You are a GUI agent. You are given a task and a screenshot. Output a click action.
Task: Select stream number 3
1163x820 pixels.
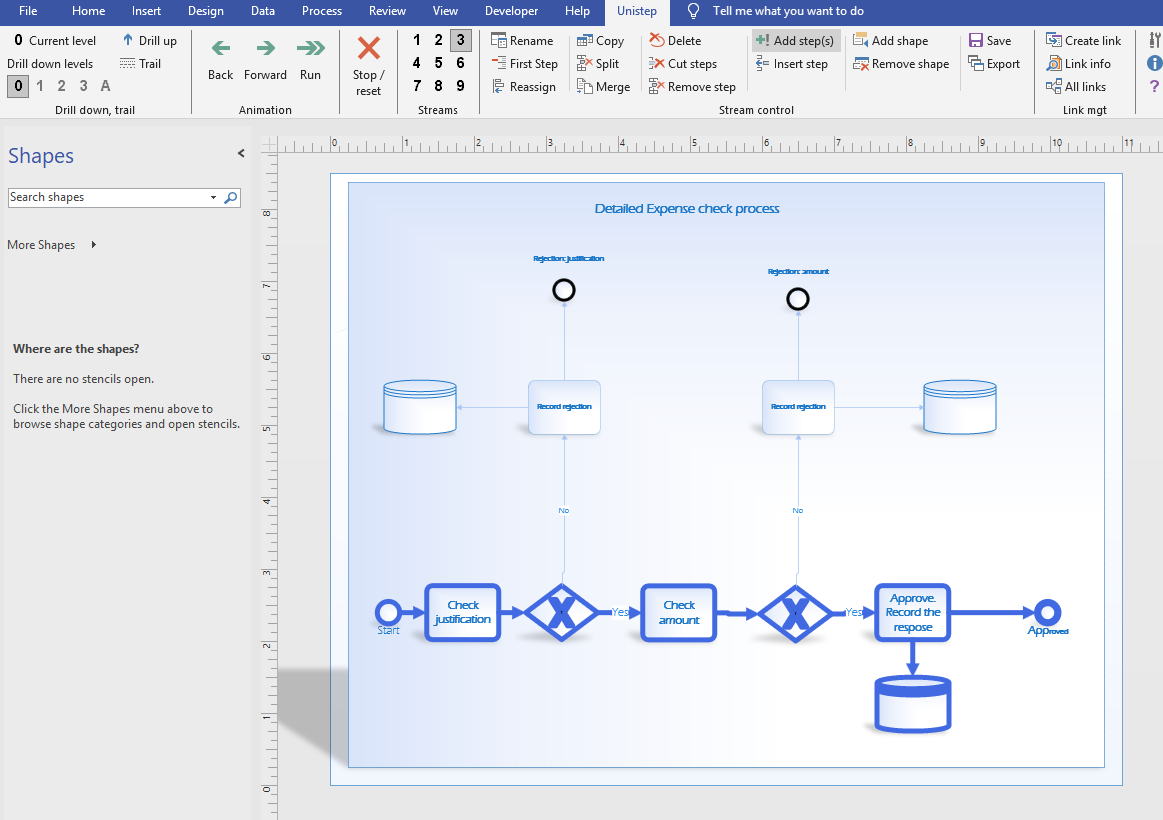[460, 40]
